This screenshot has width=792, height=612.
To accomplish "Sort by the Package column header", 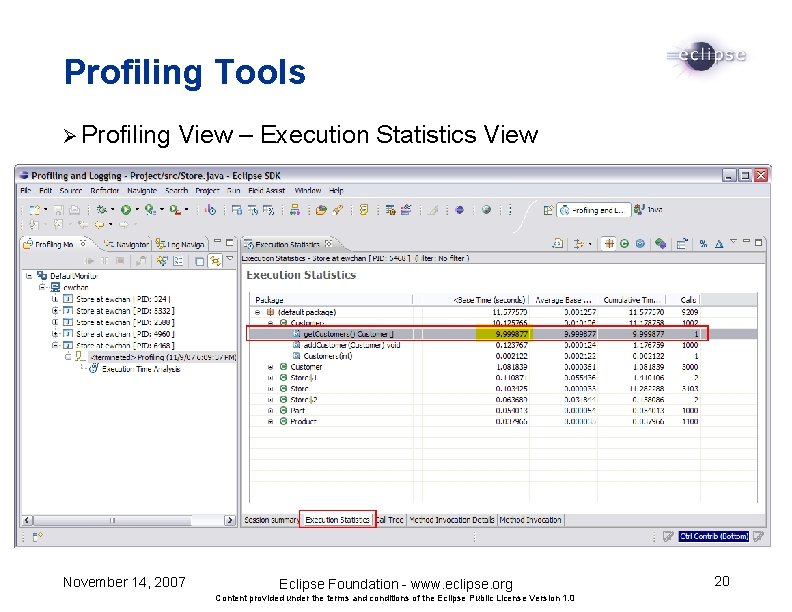I will pyautogui.click(x=331, y=300).
